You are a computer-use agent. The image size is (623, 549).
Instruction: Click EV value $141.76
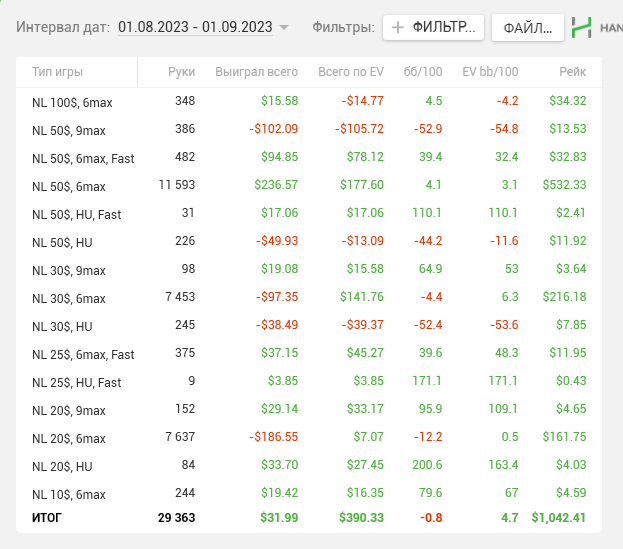(362, 297)
